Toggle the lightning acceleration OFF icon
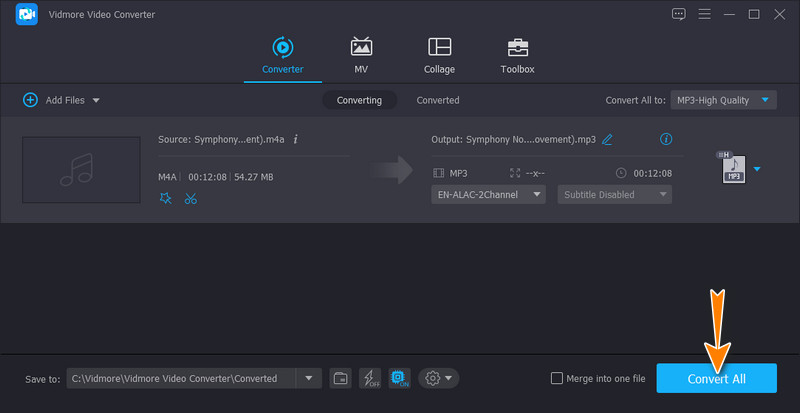 [369, 378]
